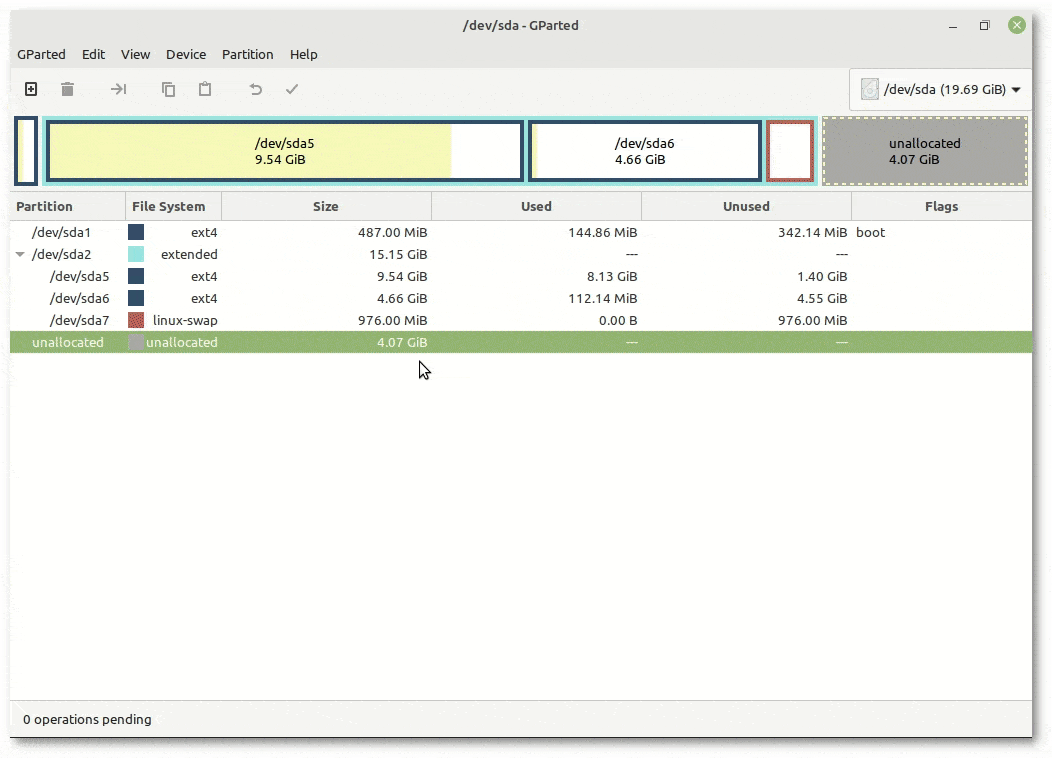
Task: Click the disk icon inside the device selector
Action: coord(869,89)
